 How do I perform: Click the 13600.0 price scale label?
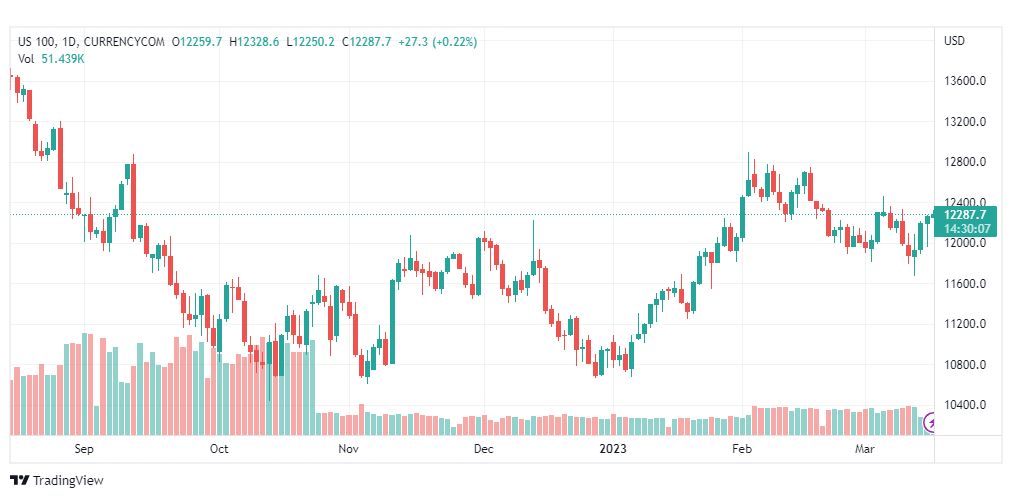tap(965, 81)
